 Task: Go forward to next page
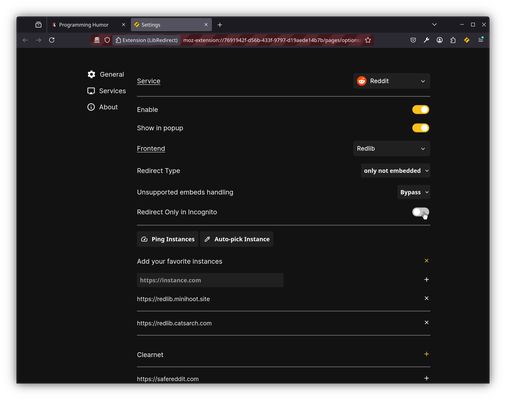coord(39,40)
